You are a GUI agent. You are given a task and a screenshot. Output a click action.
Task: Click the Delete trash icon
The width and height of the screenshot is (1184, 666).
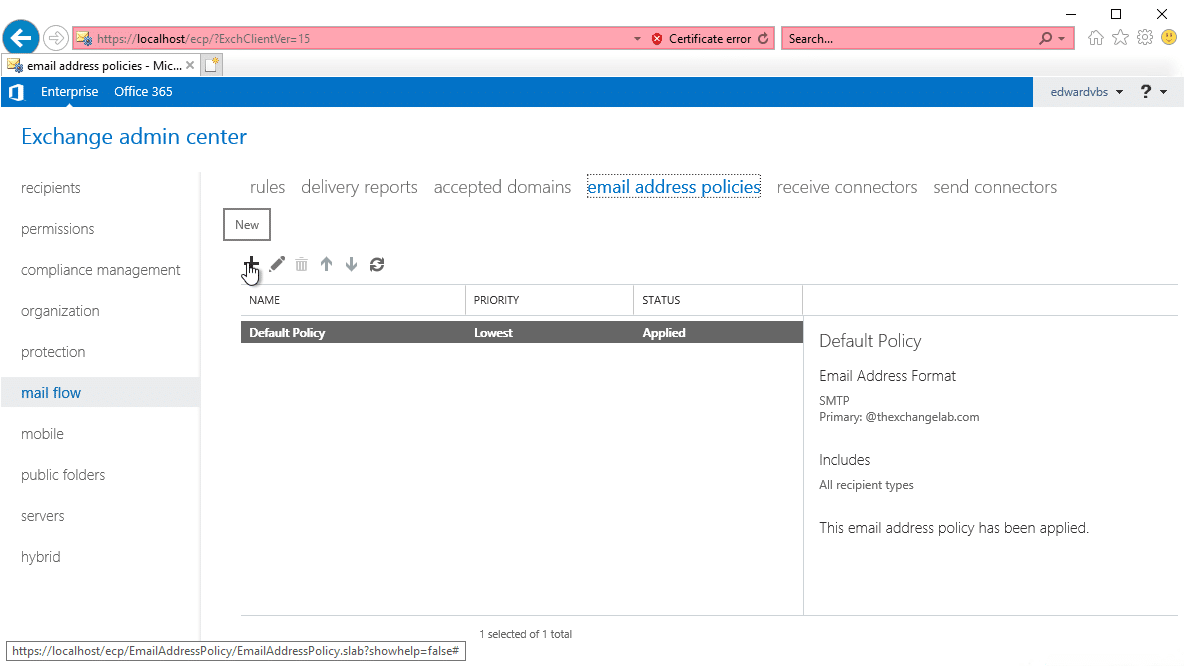click(x=301, y=264)
